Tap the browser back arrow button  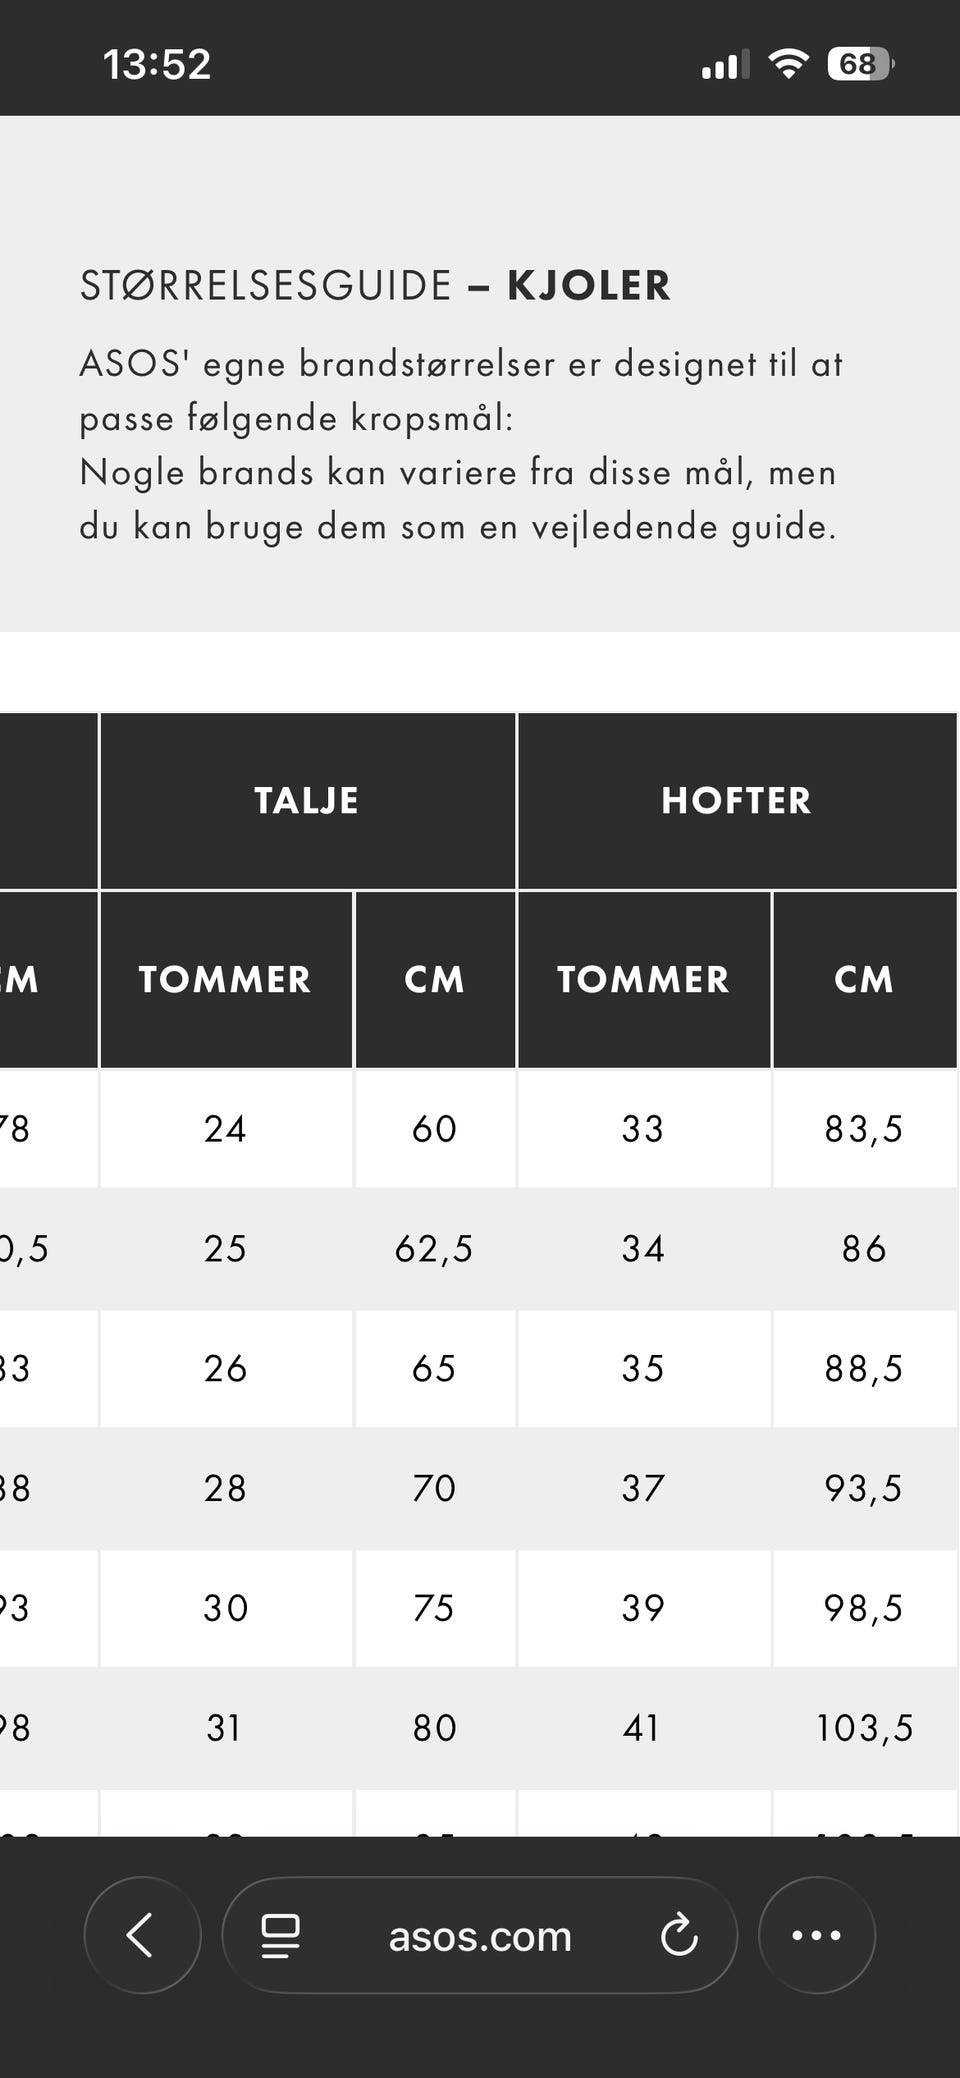(x=142, y=1935)
